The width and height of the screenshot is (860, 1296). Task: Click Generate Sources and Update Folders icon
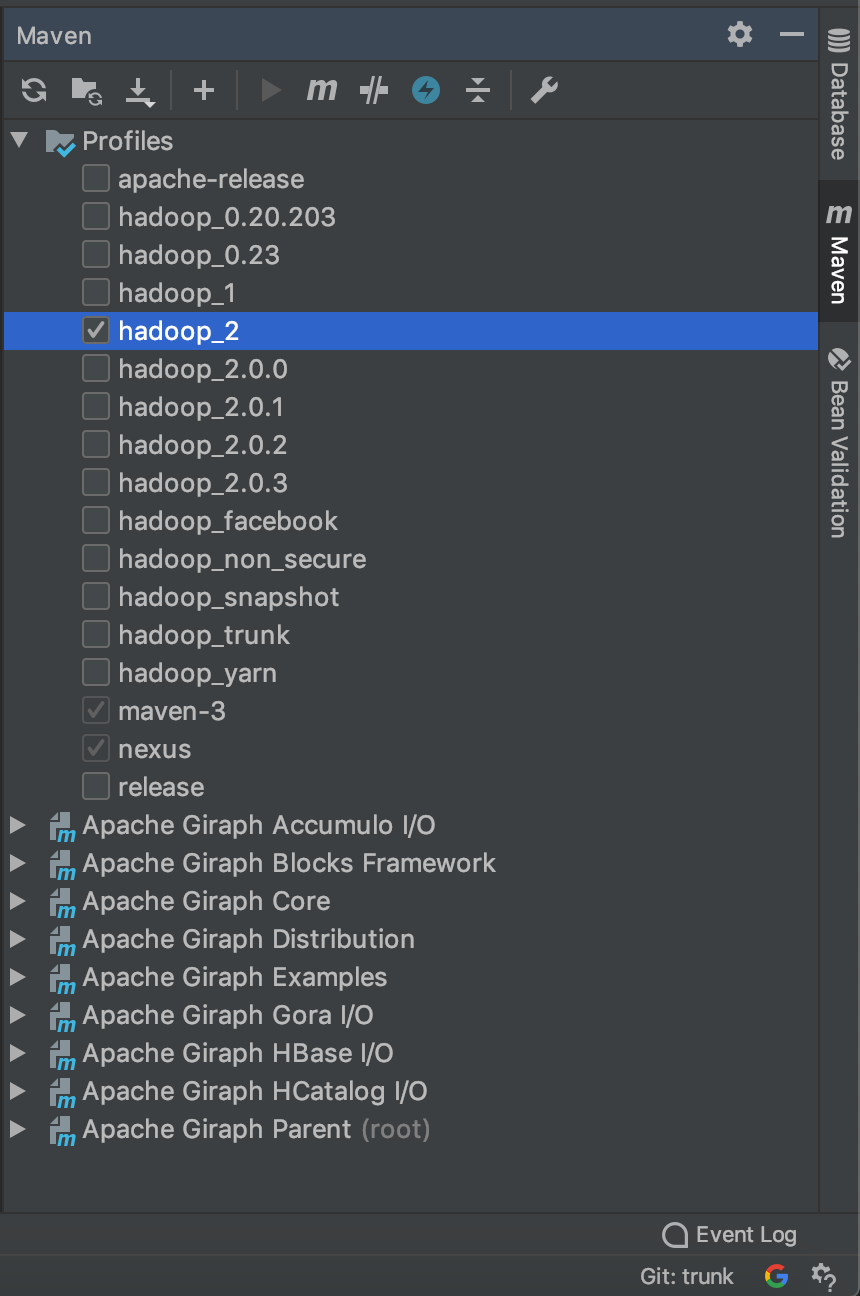pos(87,91)
